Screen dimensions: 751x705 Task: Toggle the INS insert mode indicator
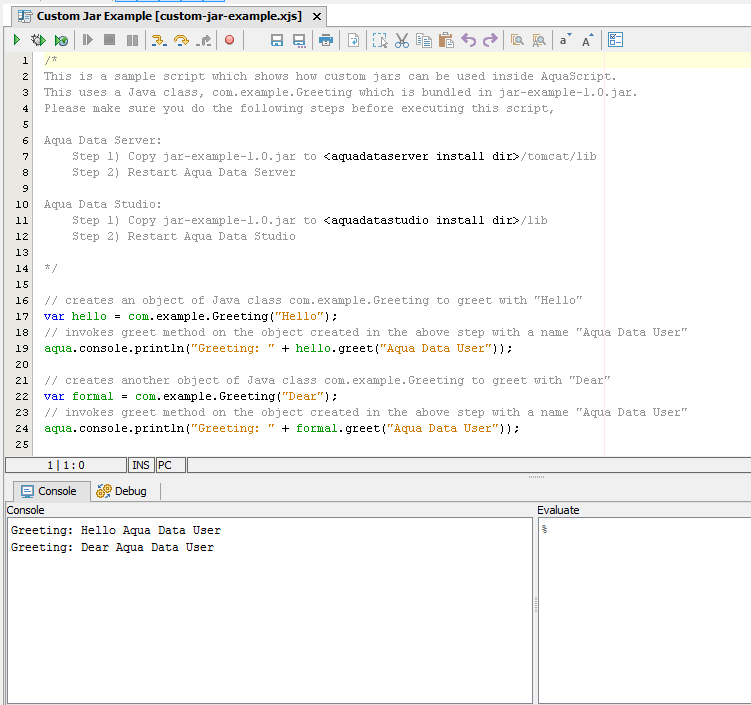point(141,465)
